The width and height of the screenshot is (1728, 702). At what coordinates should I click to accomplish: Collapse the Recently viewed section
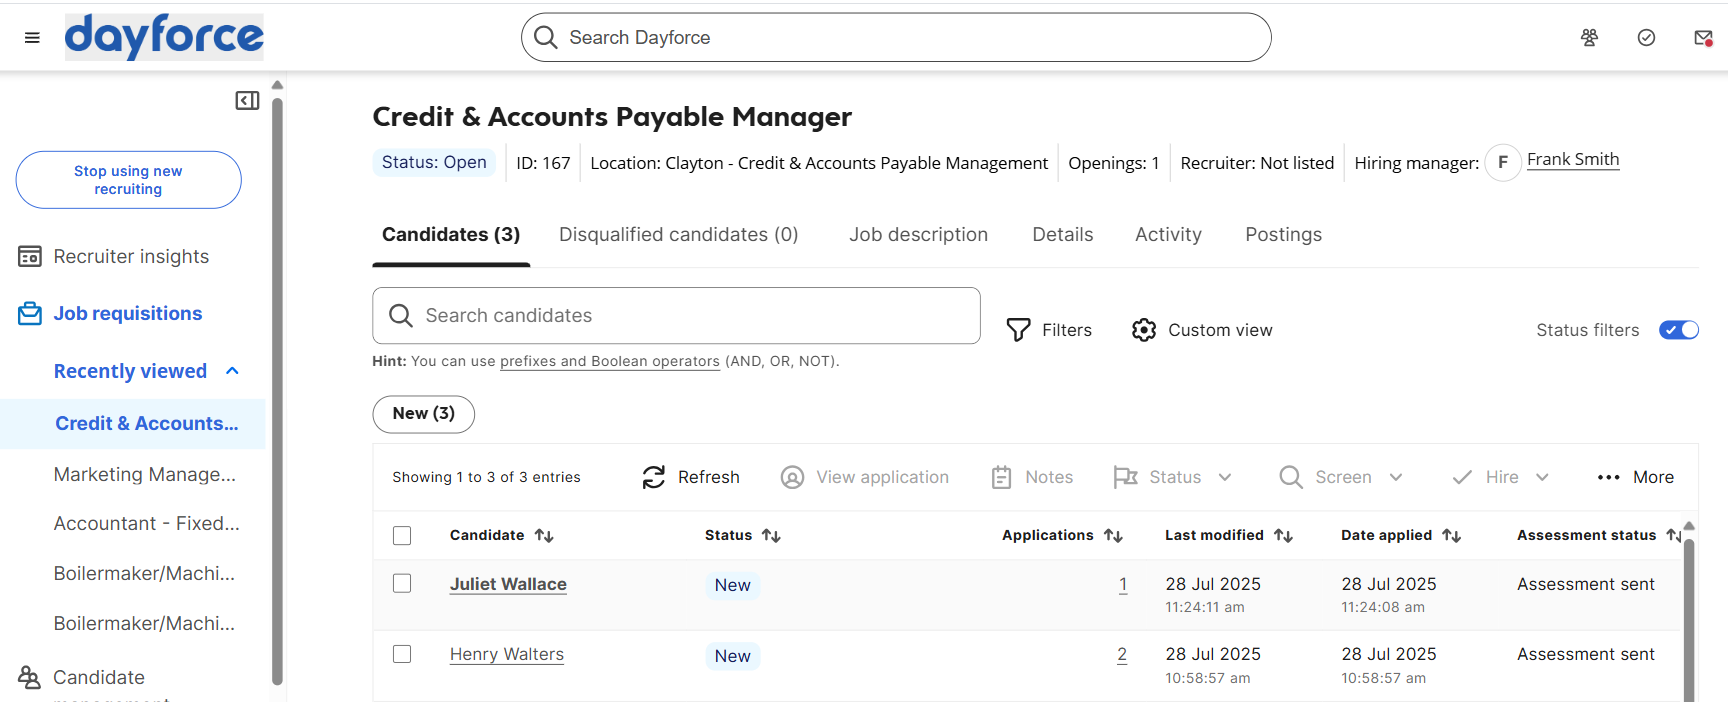(232, 371)
